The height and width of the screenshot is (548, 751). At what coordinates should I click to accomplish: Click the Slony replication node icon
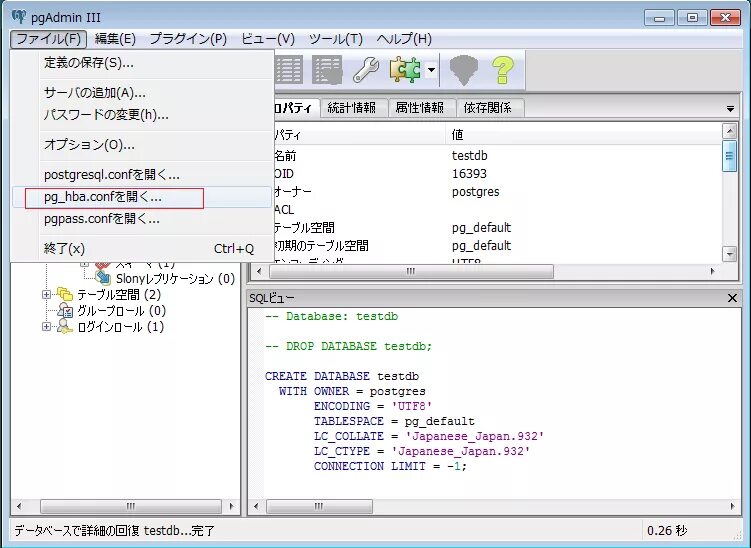point(103,278)
